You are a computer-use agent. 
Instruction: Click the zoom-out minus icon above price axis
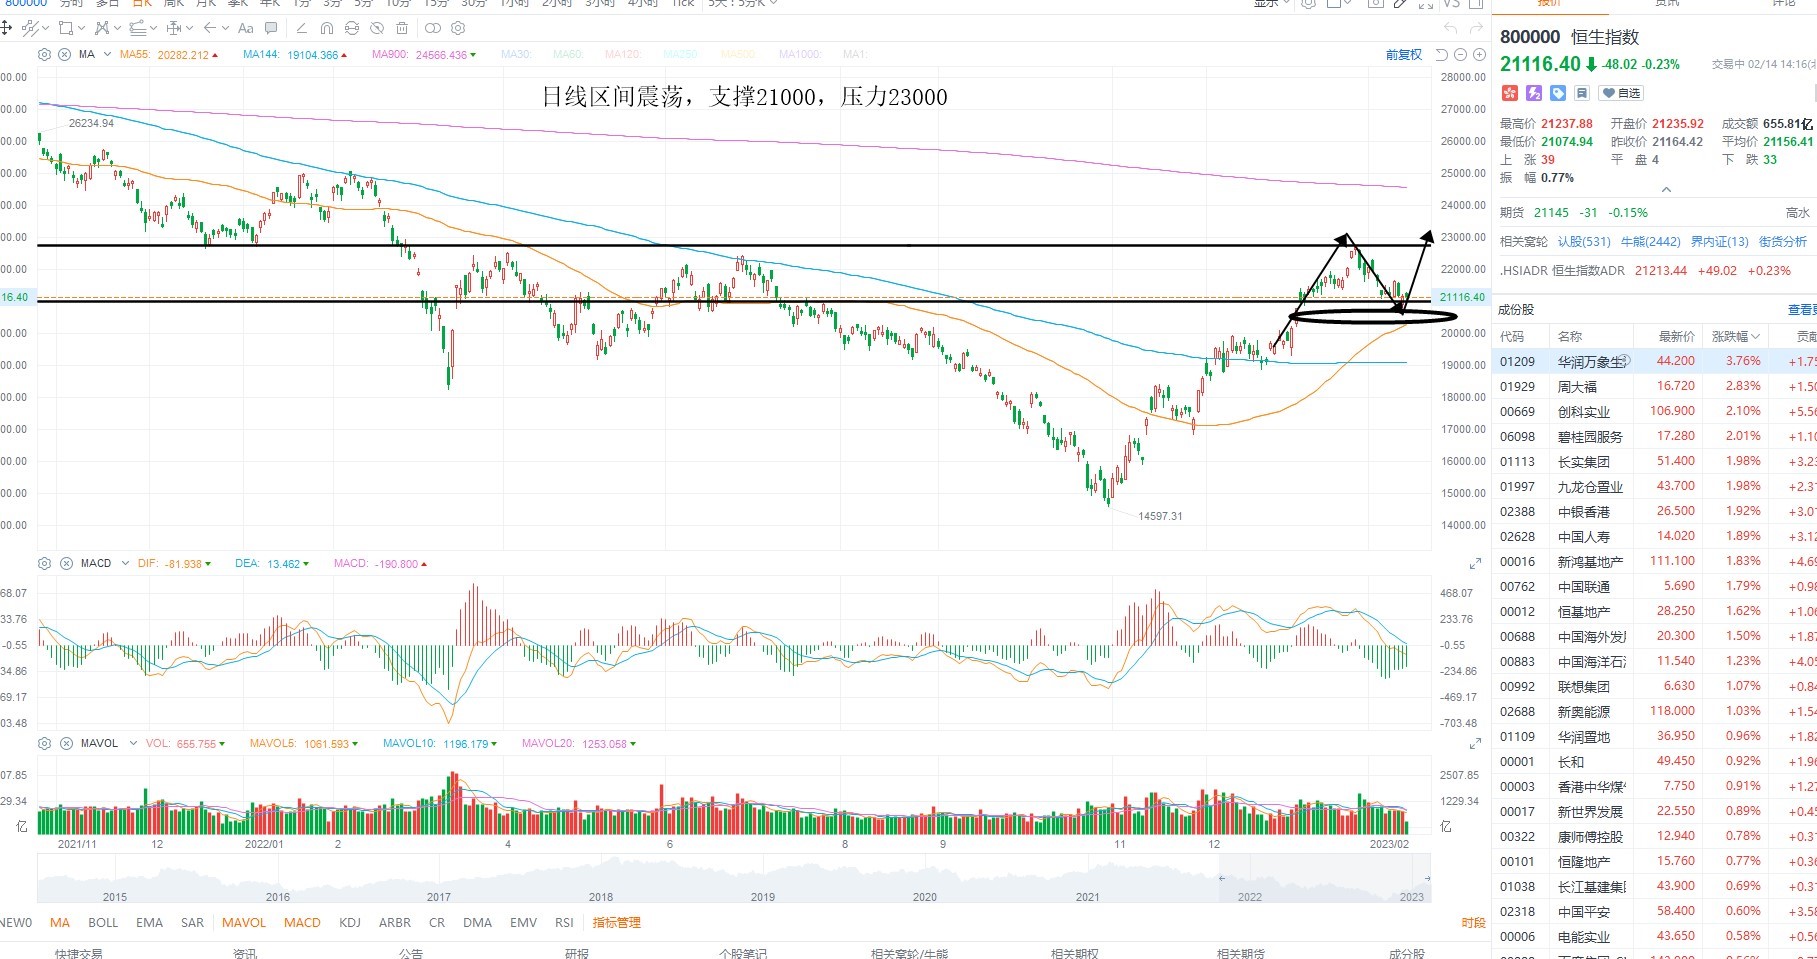coord(1460,54)
